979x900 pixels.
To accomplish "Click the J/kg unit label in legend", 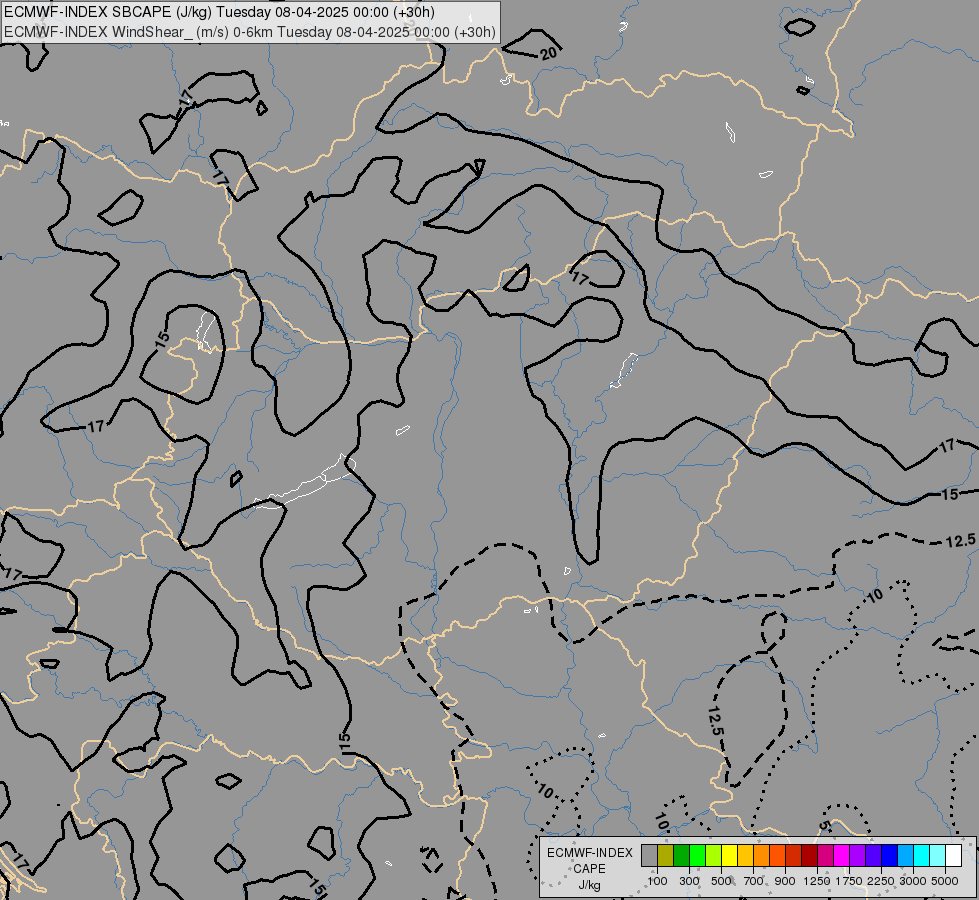I will pyautogui.click(x=589, y=885).
